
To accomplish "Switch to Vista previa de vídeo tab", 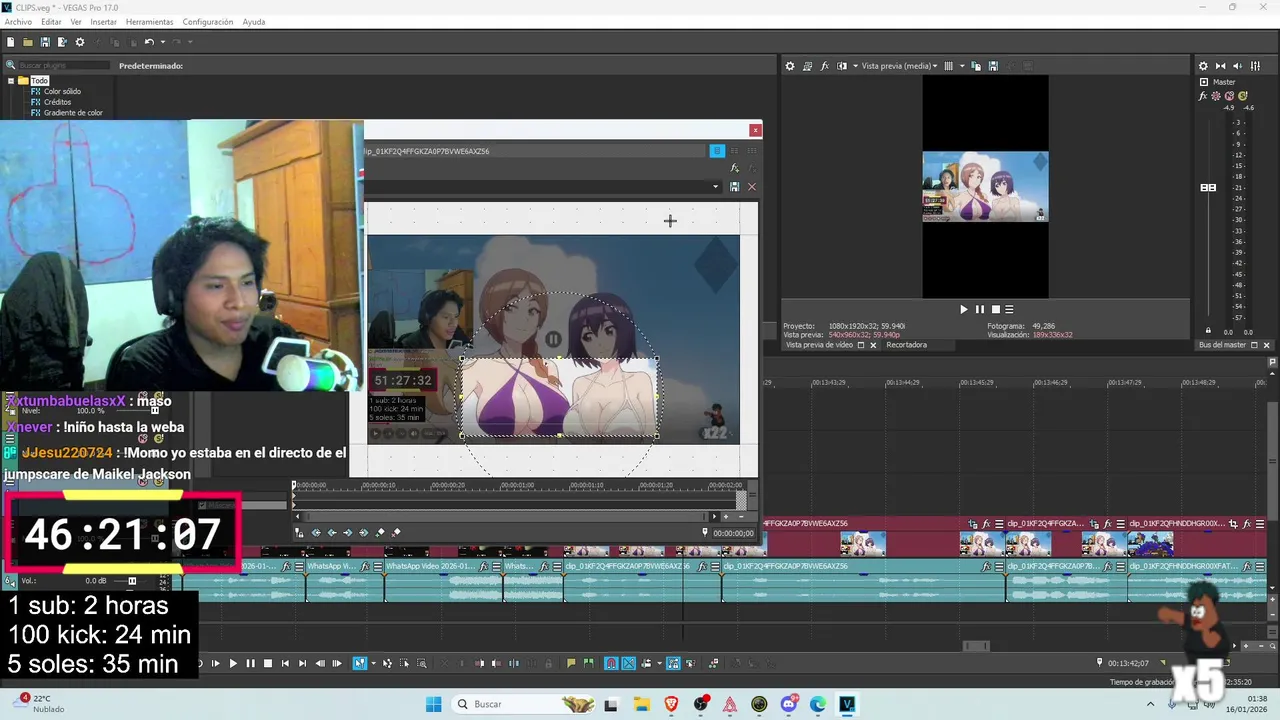I will pos(819,345).
